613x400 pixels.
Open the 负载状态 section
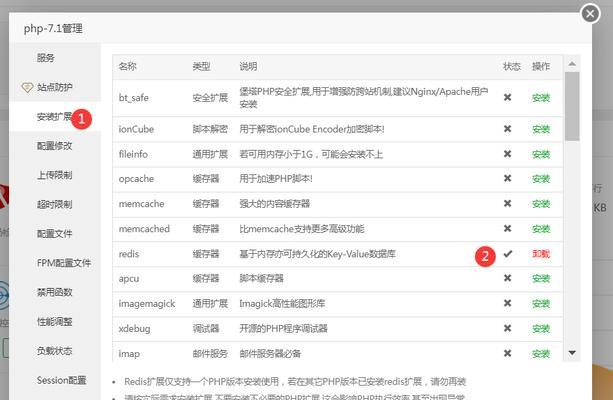(55, 351)
